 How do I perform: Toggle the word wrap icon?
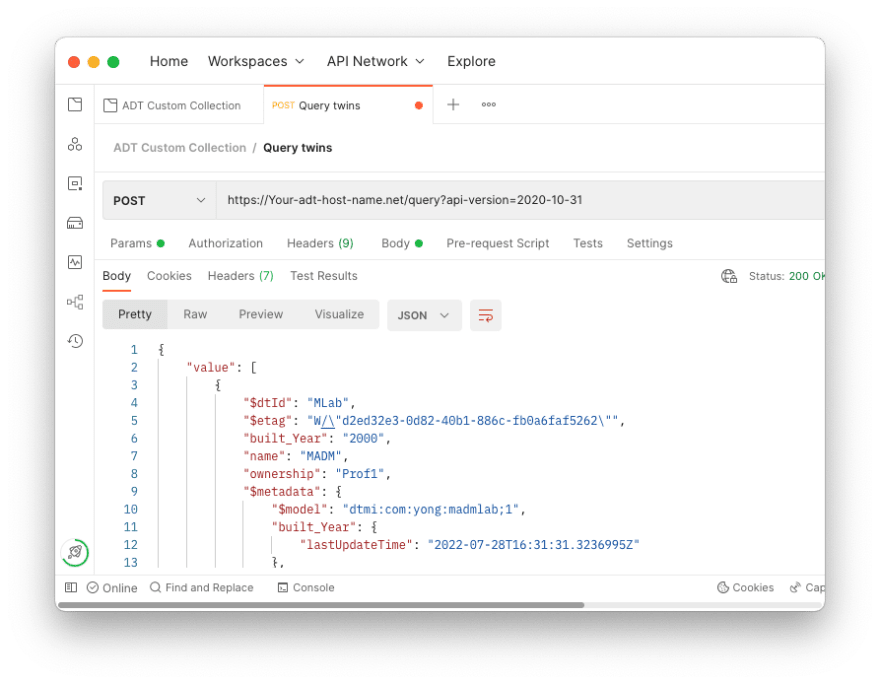click(485, 315)
